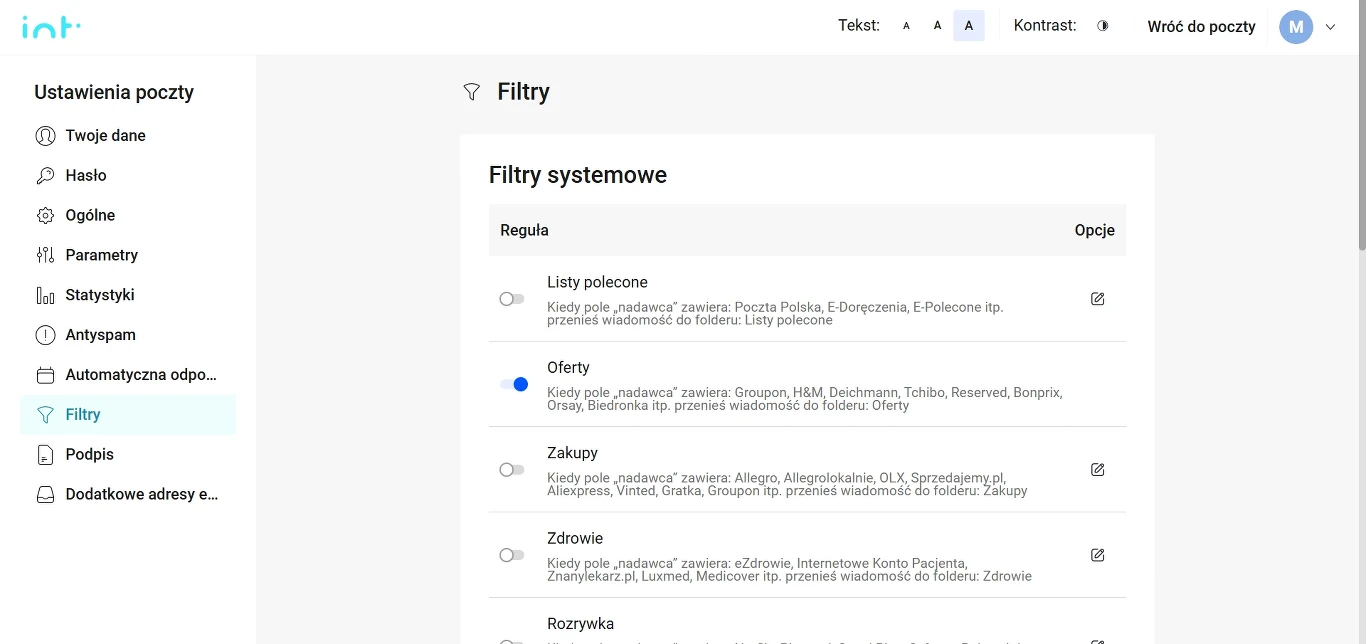The image size is (1366, 644).
Task: Disable the Oferty filter toggle
Action: pos(514,384)
